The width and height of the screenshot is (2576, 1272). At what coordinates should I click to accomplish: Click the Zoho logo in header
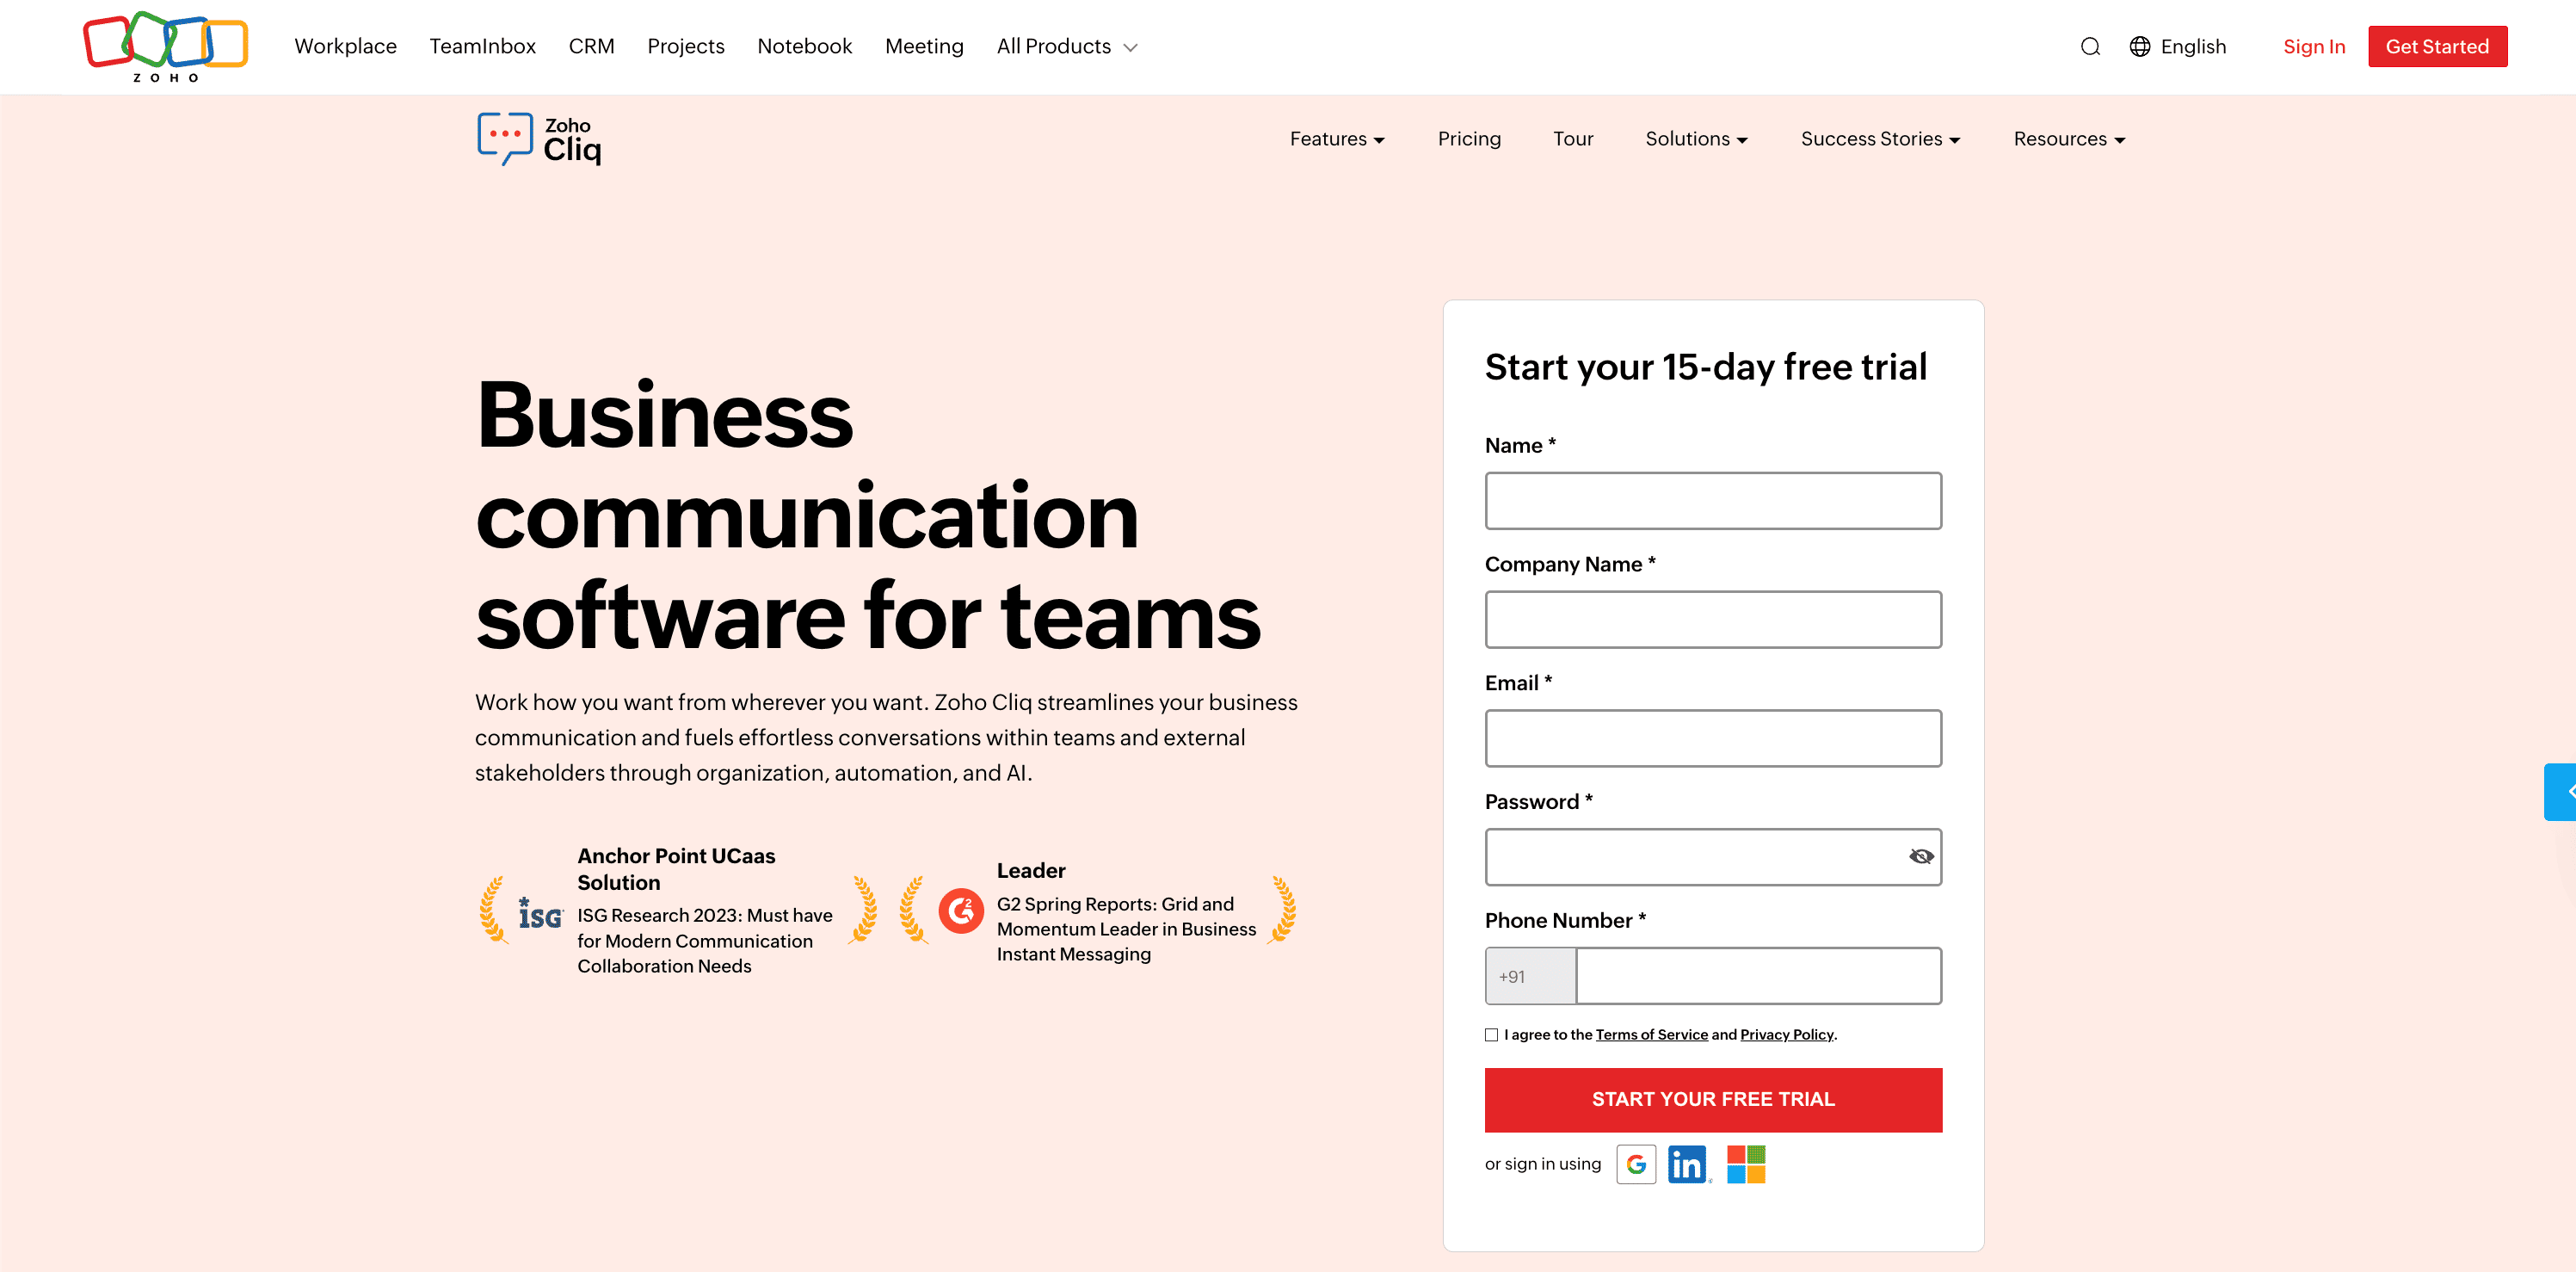tap(165, 46)
